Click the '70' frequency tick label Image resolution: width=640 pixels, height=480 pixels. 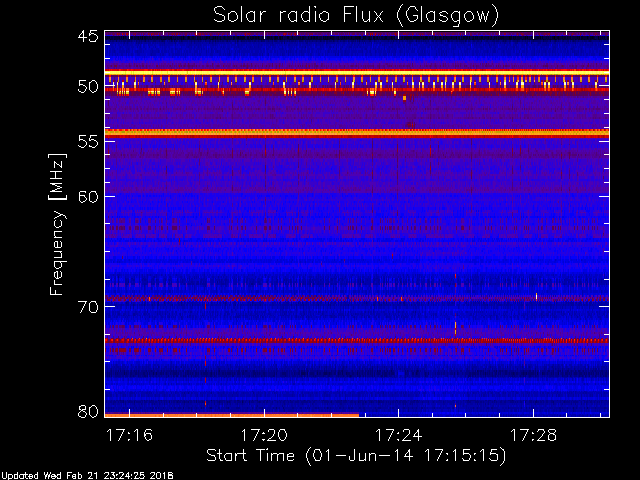pyautogui.click(x=89, y=307)
